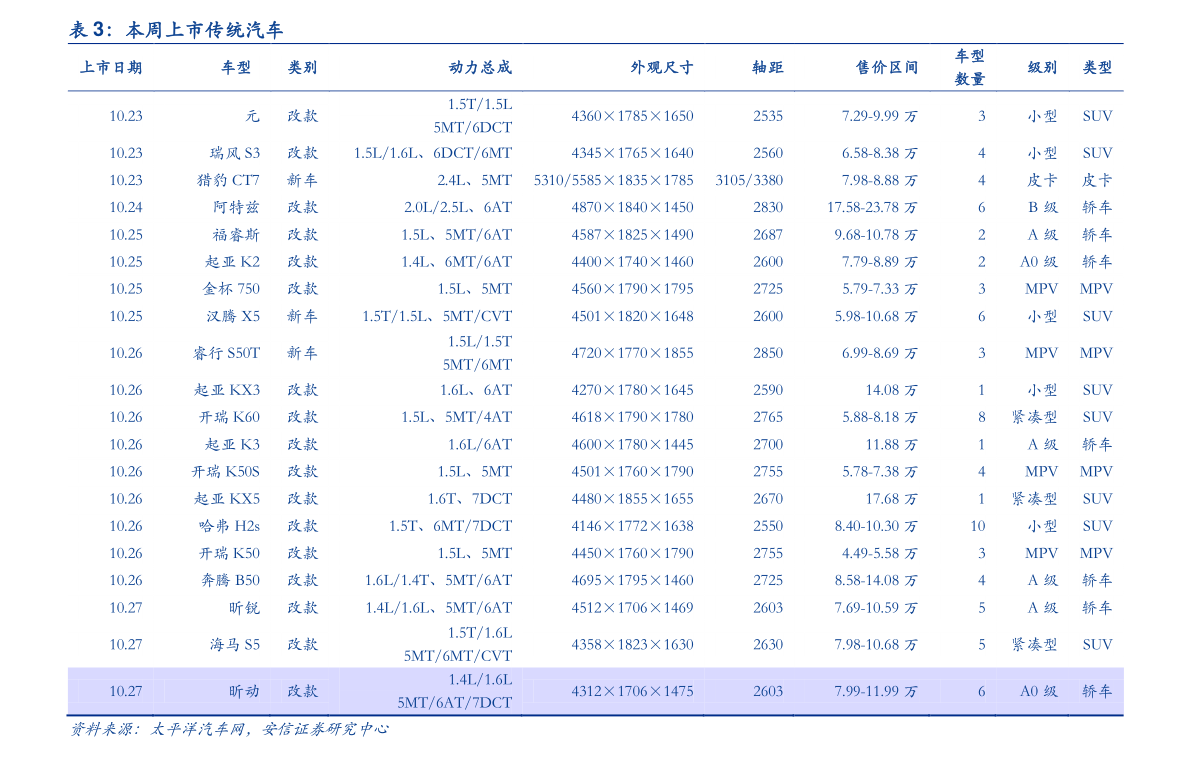Select dimensions 4358×1823×1630
The width and height of the screenshot is (1191, 757).
point(633,645)
